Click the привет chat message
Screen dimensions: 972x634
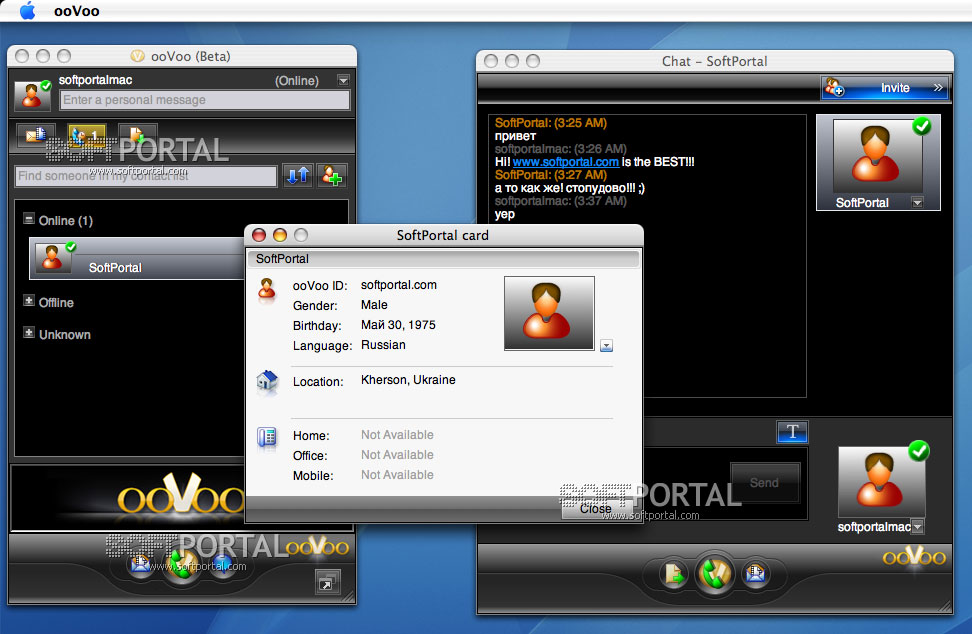pos(515,136)
